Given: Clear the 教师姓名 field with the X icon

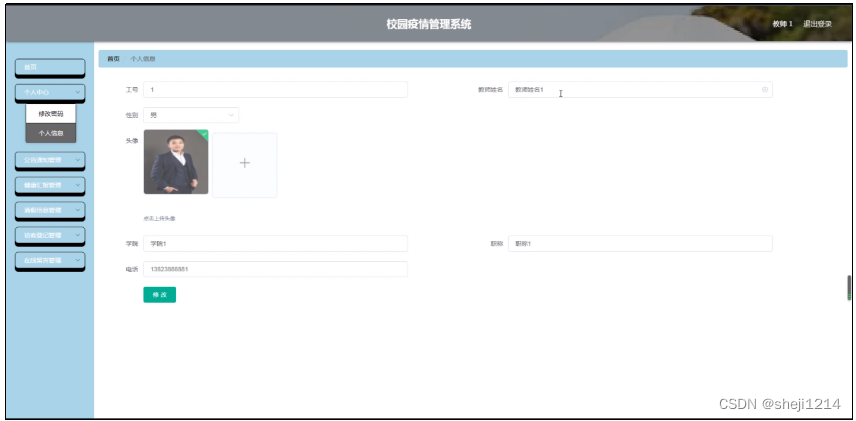Looking at the screenshot, I should 765,90.
